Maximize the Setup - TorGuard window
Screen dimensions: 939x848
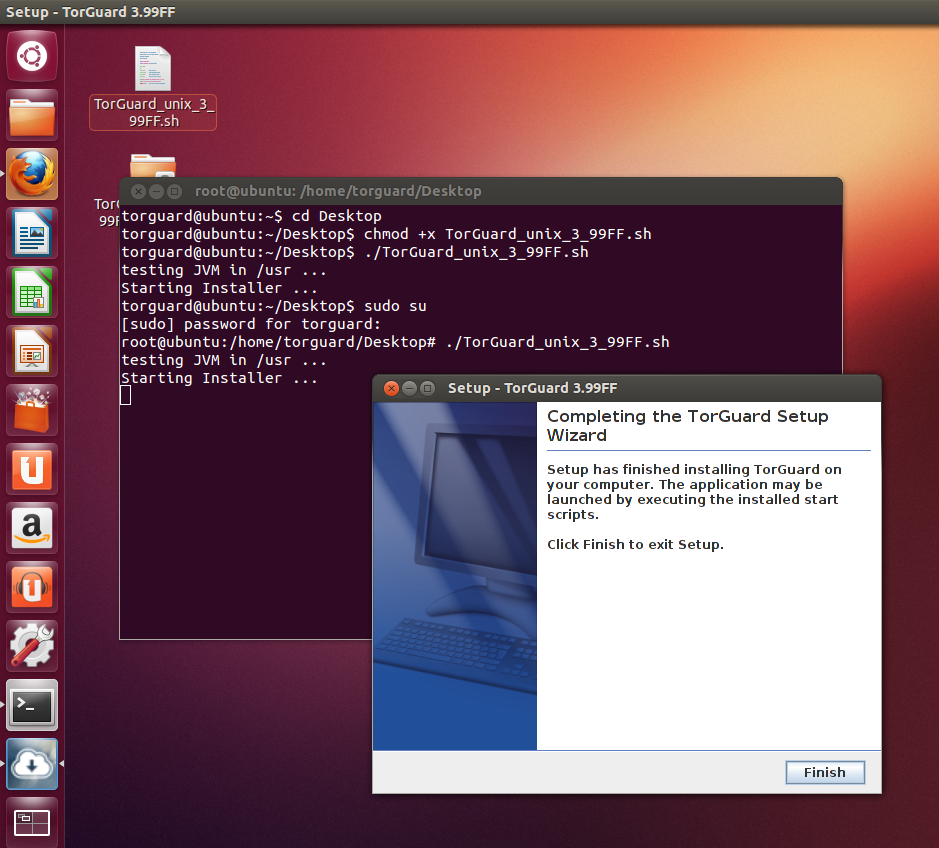[x=427, y=388]
